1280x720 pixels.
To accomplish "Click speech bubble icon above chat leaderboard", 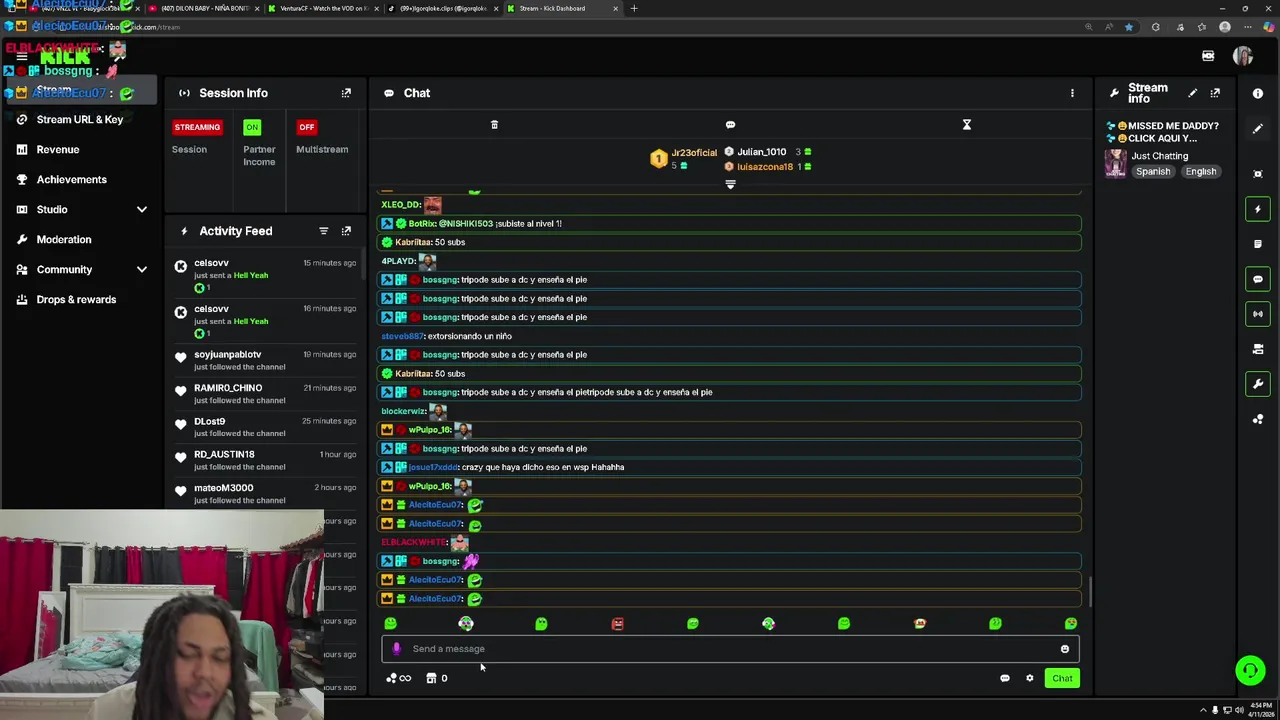I will [x=730, y=125].
